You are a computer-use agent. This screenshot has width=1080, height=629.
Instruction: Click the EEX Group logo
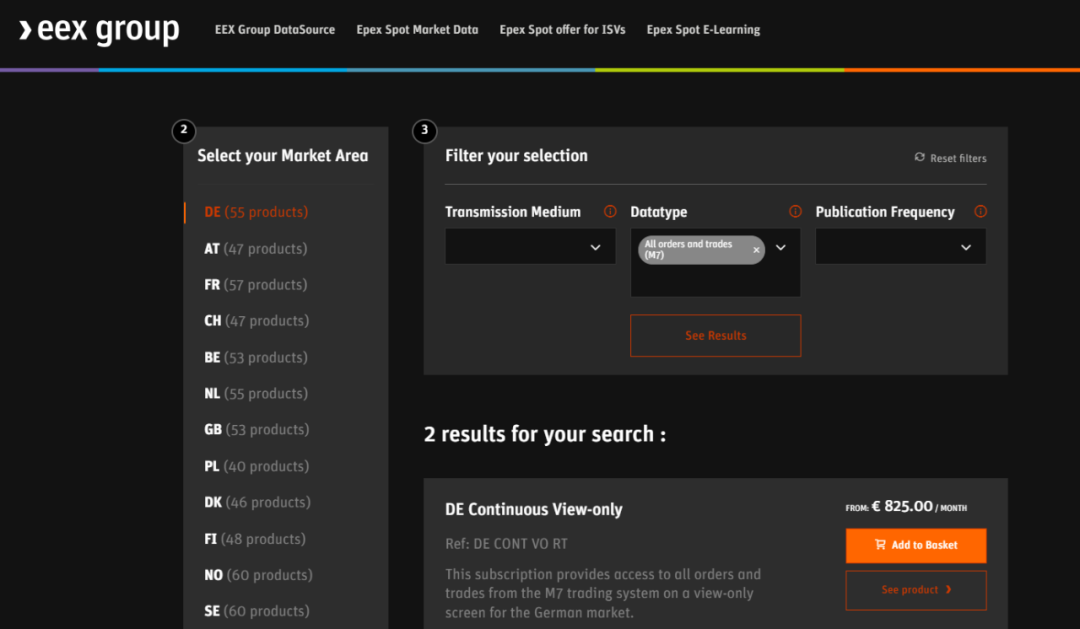98,30
